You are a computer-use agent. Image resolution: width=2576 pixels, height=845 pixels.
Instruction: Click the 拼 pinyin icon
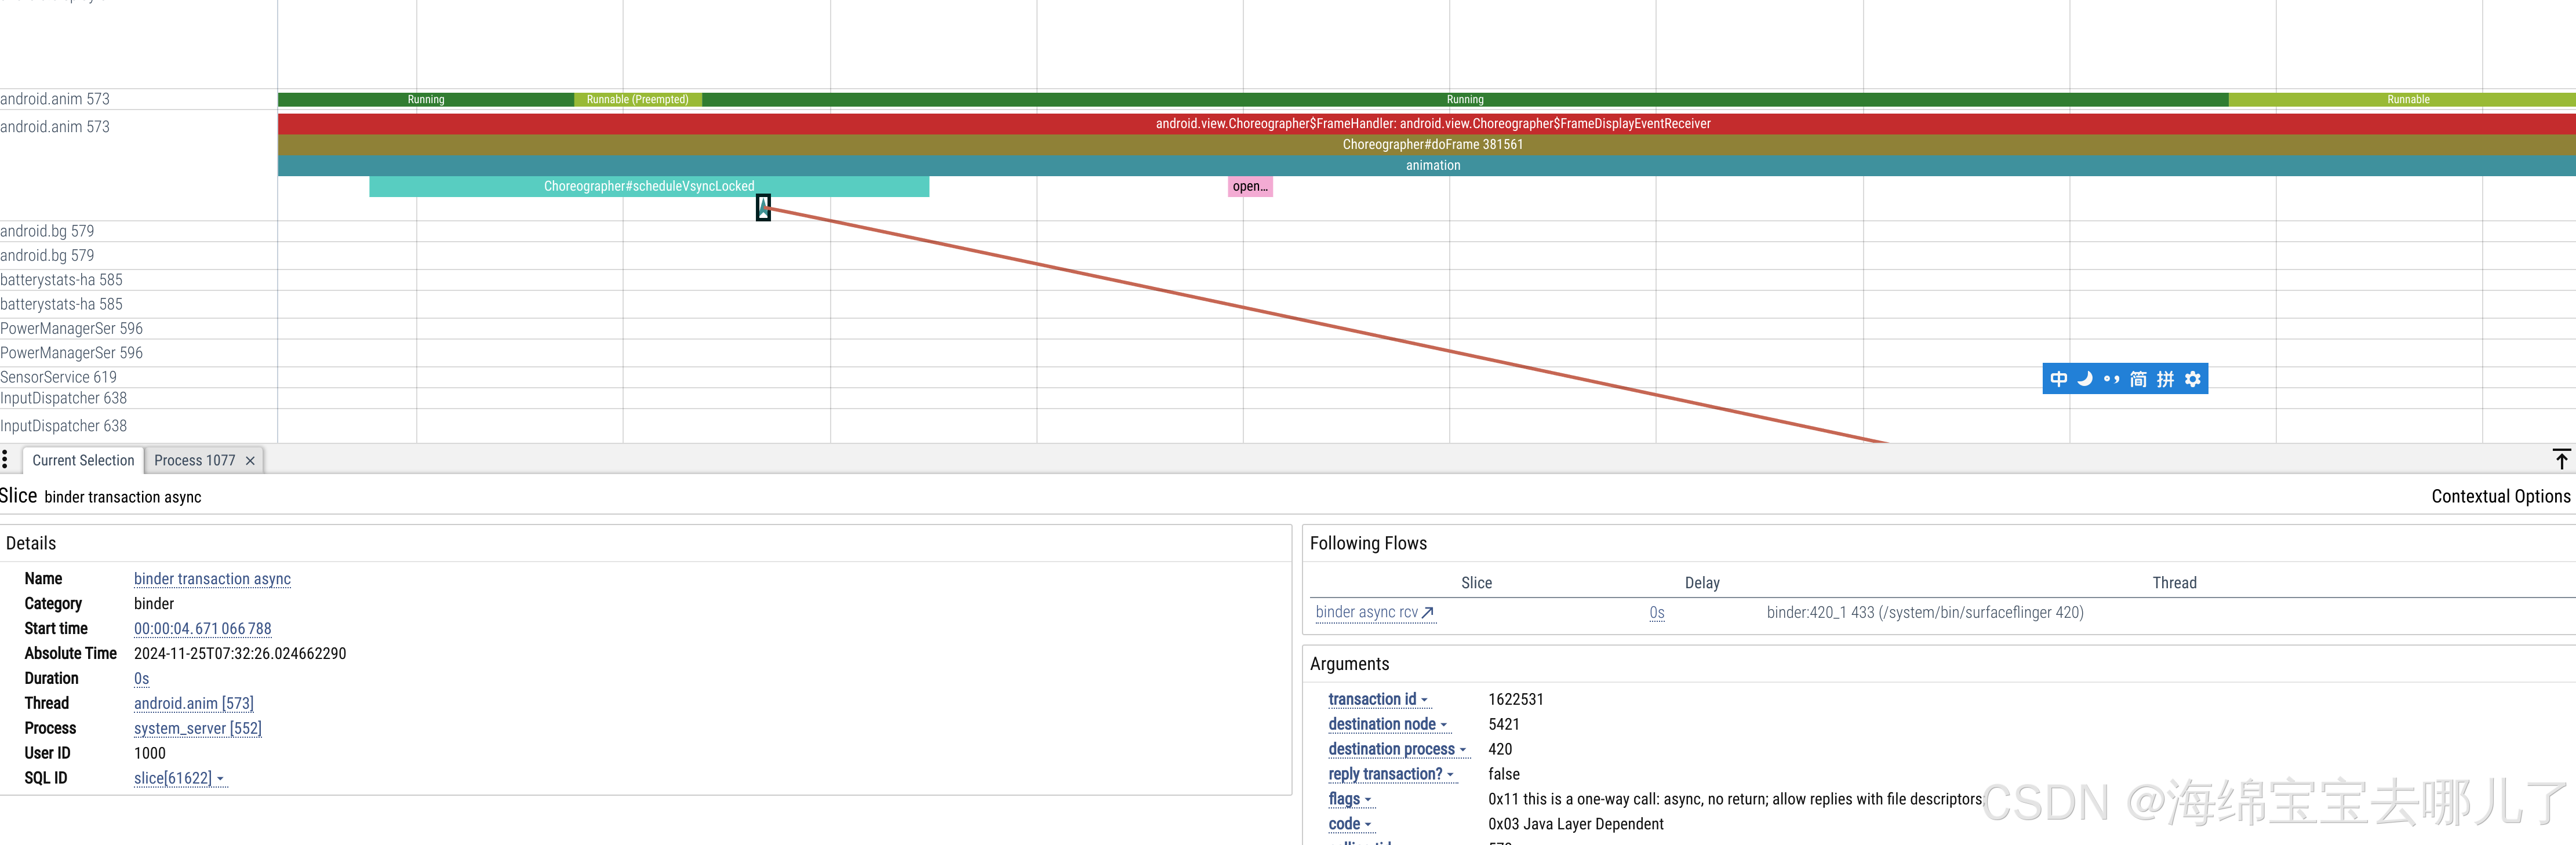pos(2165,379)
